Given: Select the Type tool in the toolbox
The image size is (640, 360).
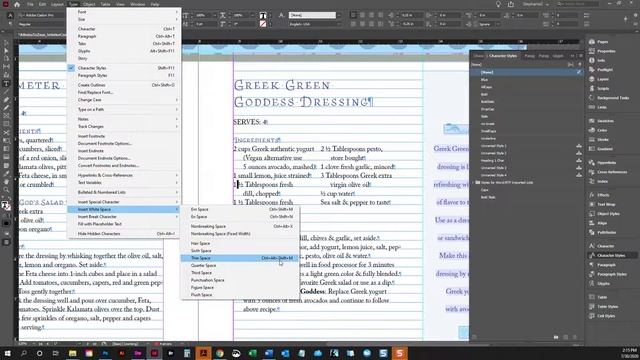Looking at the screenshot, I should [6, 83].
